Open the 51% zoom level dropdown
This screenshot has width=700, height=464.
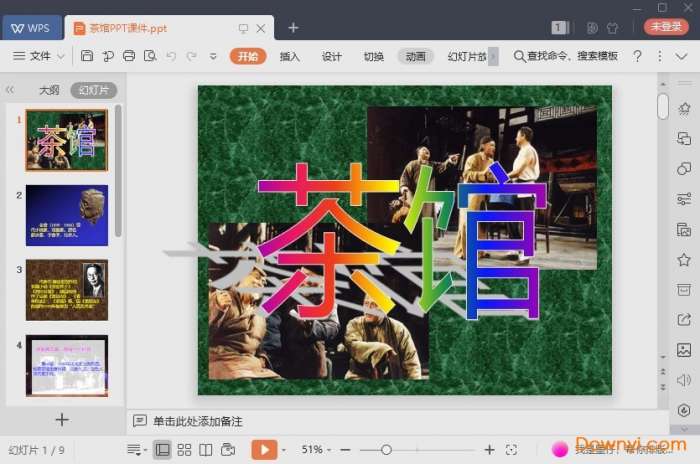(316, 450)
